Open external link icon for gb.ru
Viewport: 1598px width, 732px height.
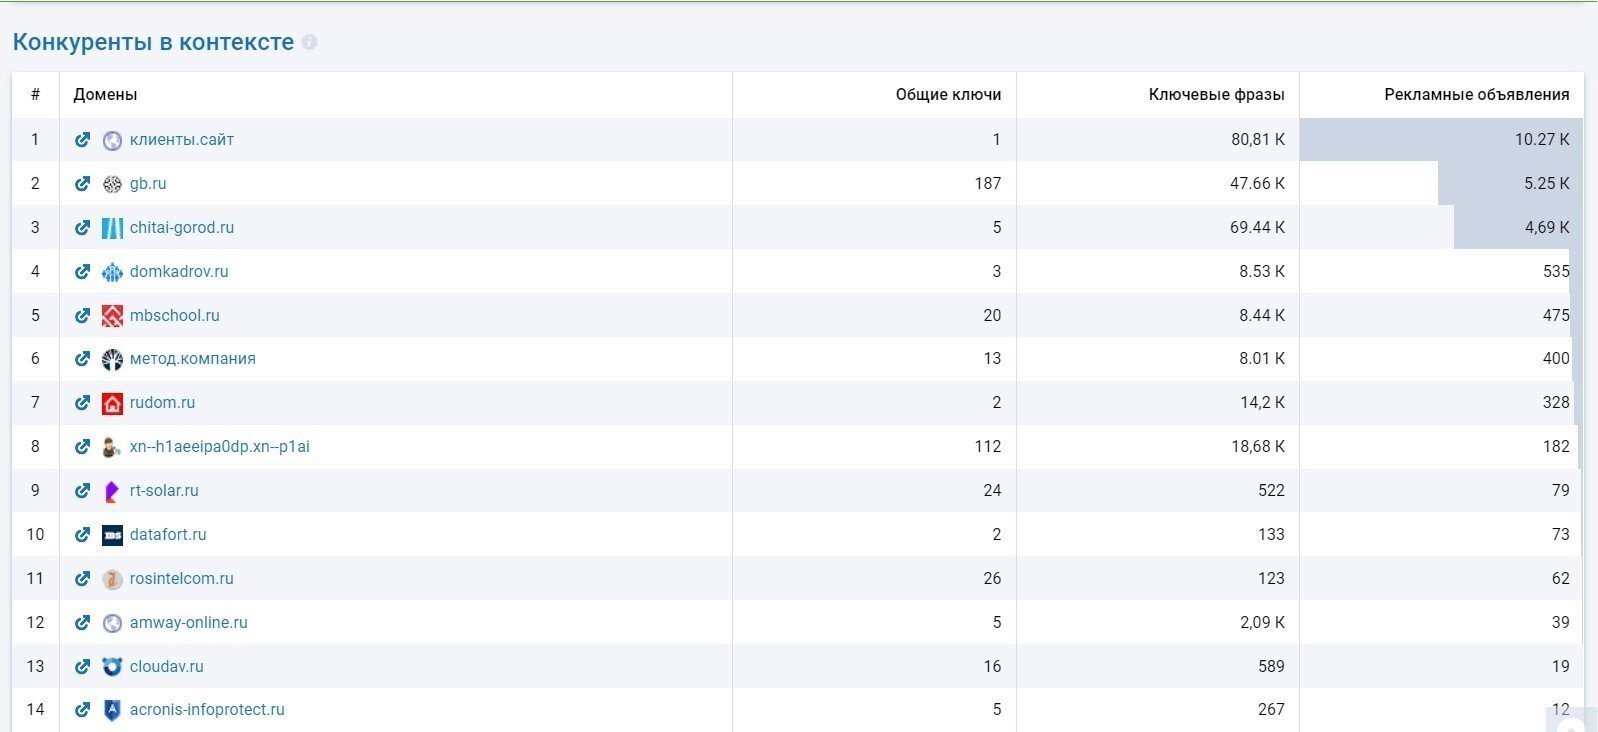click(83, 184)
